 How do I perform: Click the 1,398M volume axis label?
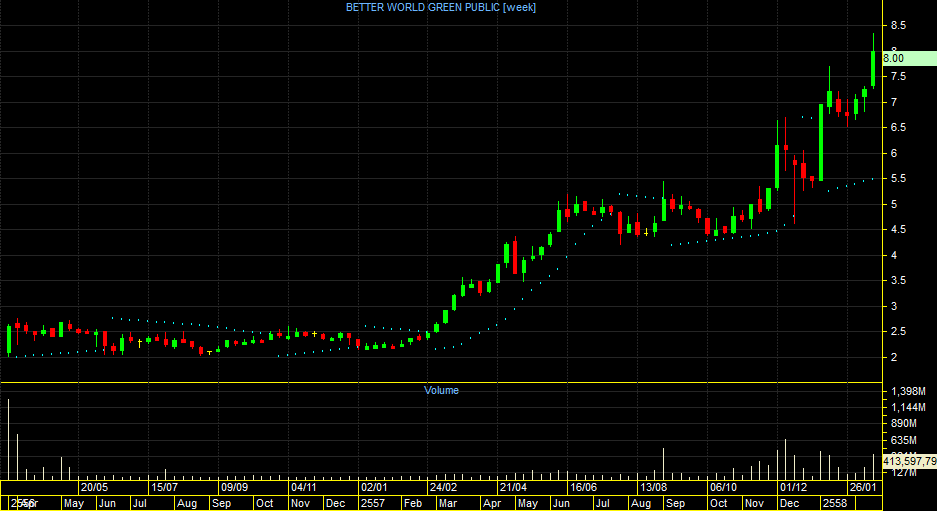pyautogui.click(x=908, y=391)
